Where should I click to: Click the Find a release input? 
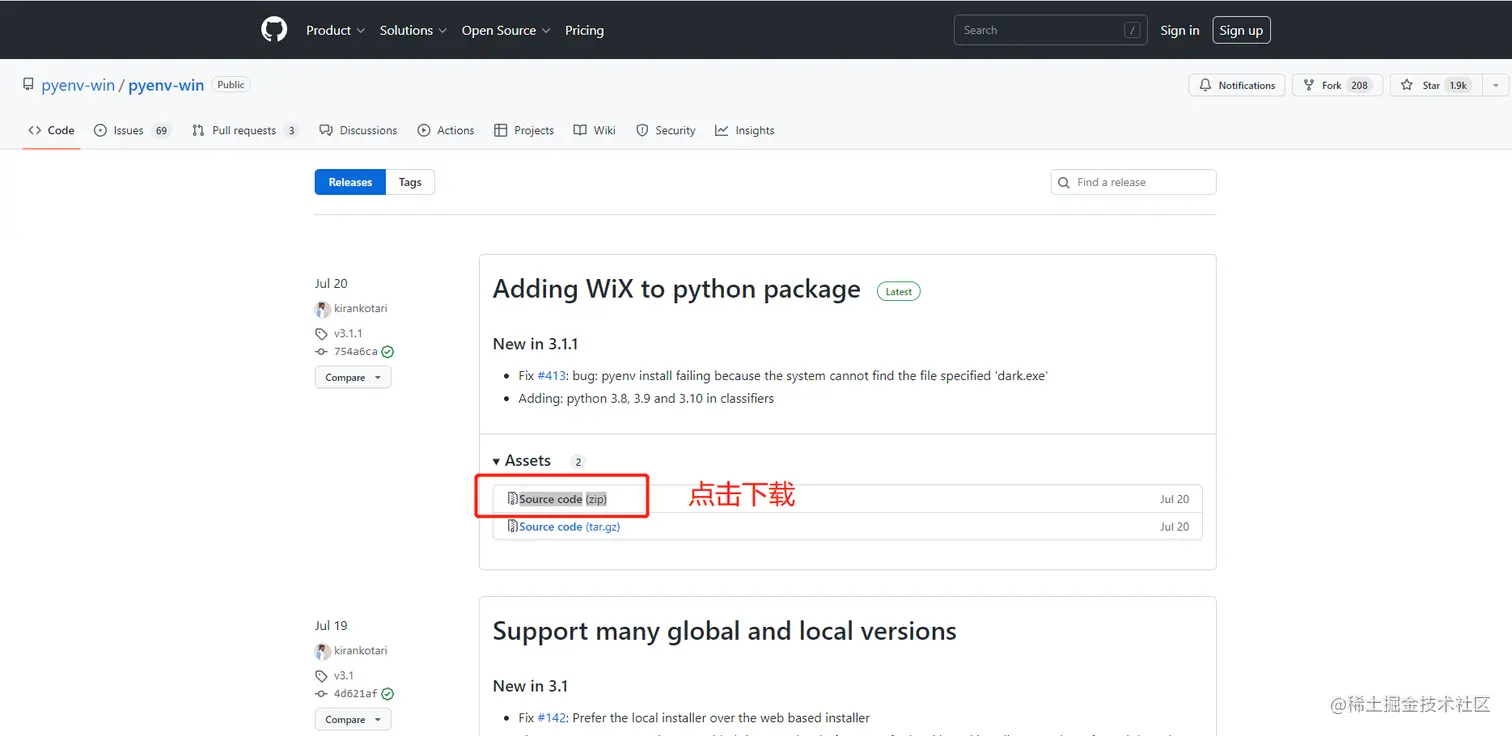[1133, 182]
